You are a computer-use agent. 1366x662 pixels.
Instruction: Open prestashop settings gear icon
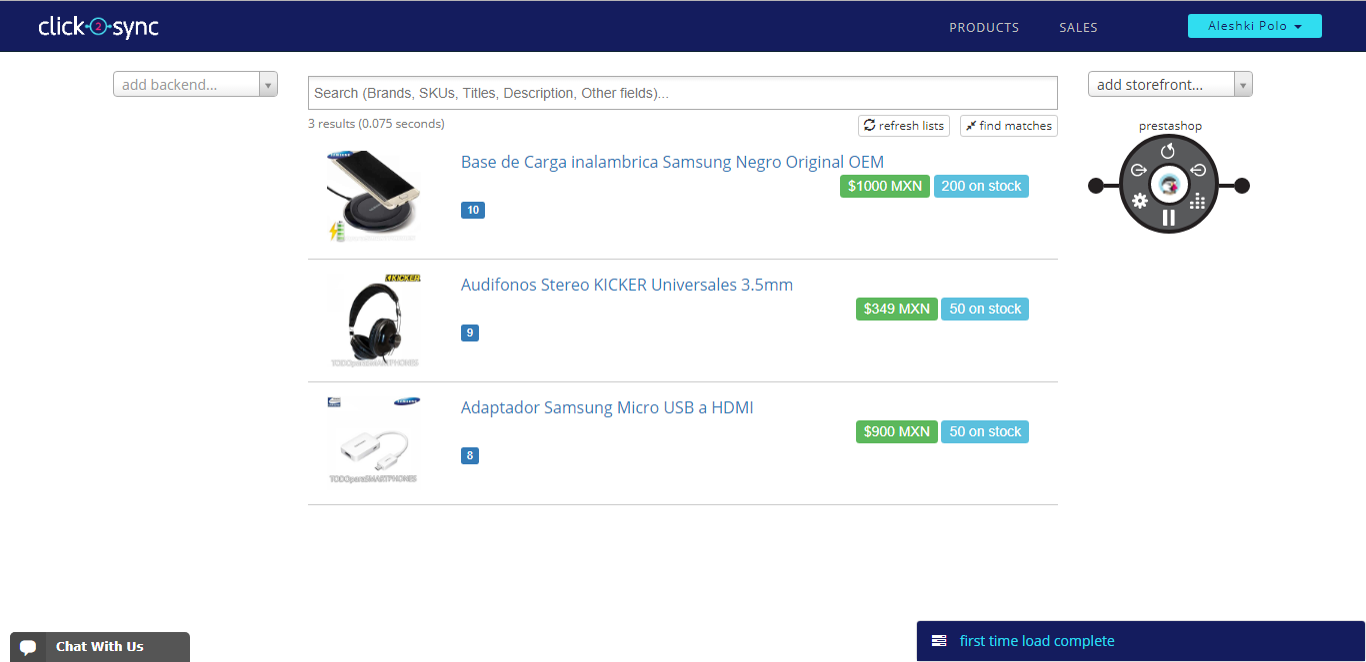pos(1140,201)
